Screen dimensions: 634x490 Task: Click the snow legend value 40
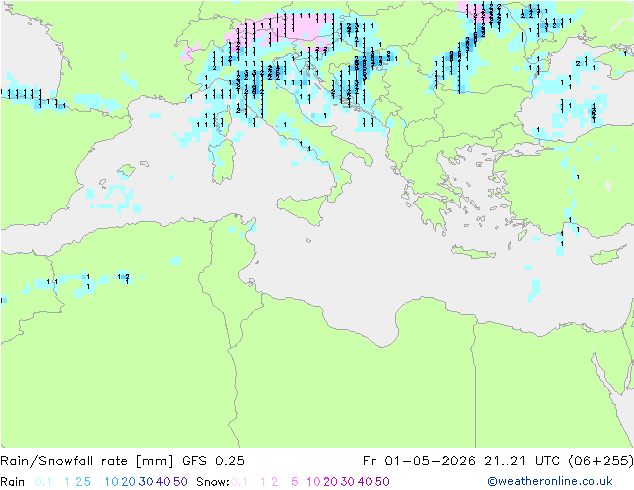click(x=365, y=482)
